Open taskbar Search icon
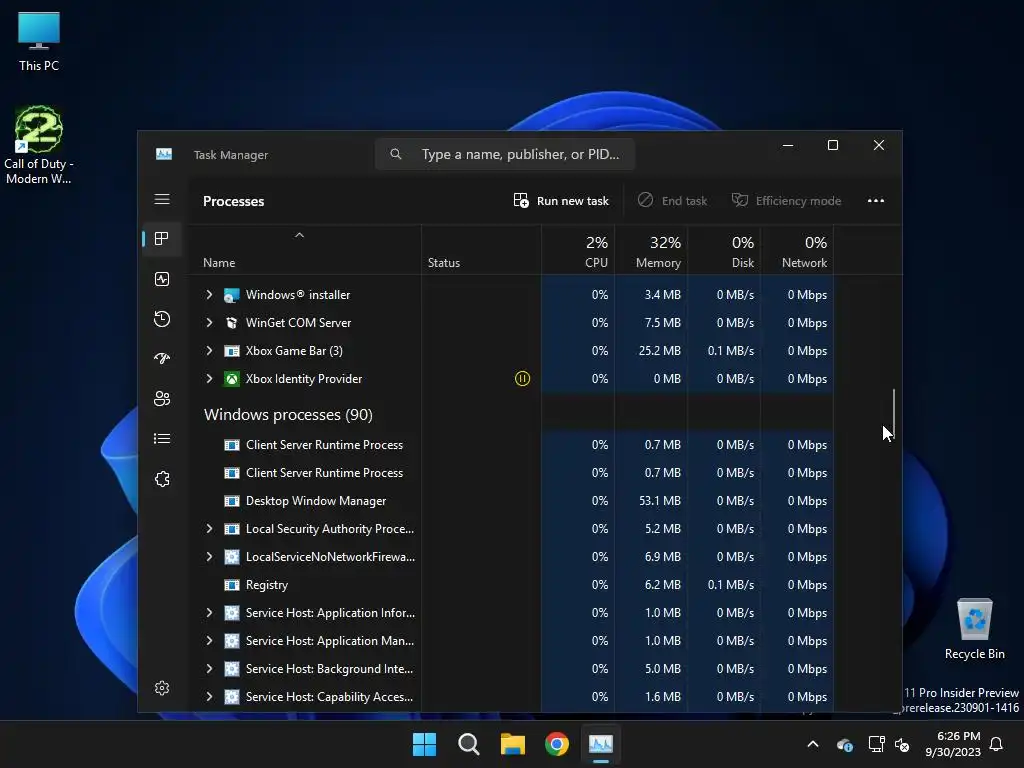Image resolution: width=1024 pixels, height=768 pixels. pos(468,744)
